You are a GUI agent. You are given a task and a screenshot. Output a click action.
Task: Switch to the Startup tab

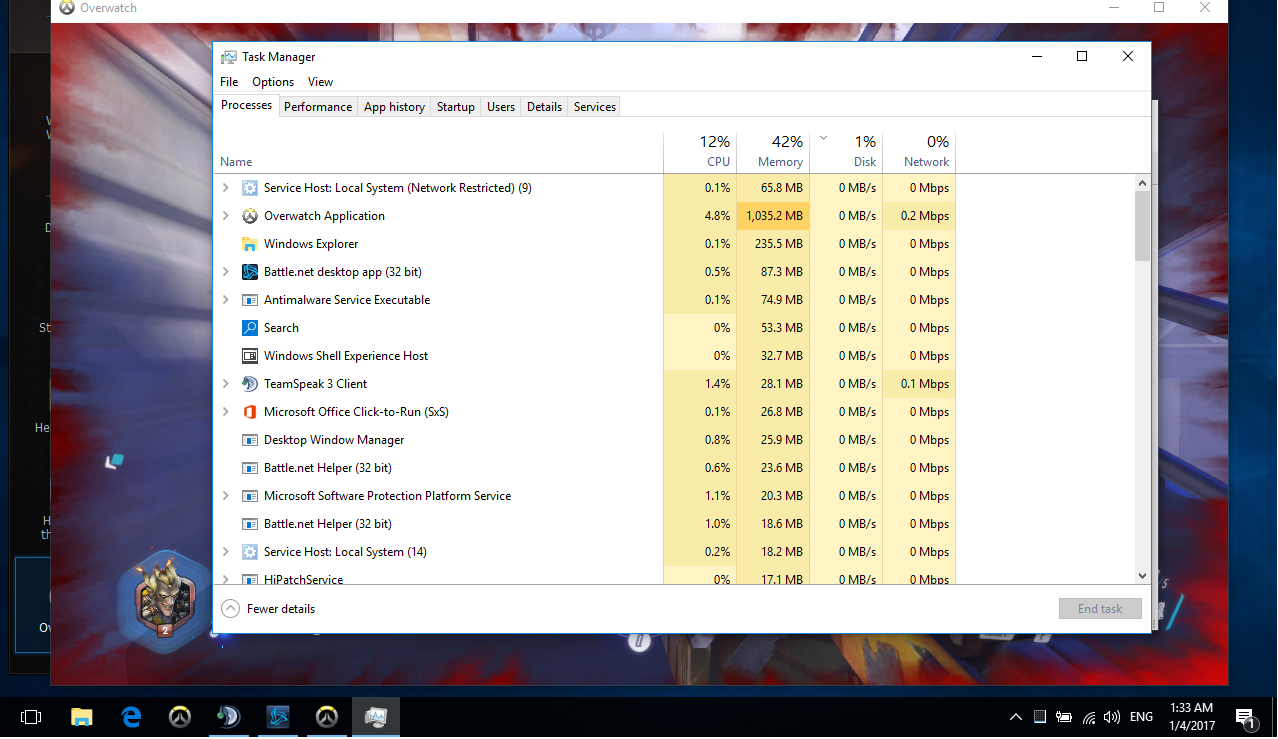[x=456, y=107]
